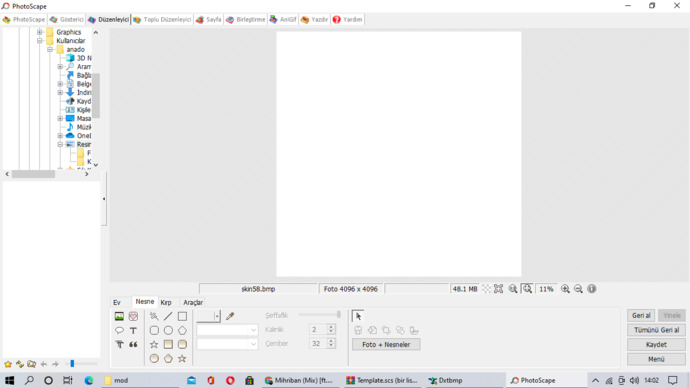
Task: Open the photo info icon
Action: [x=592, y=289]
